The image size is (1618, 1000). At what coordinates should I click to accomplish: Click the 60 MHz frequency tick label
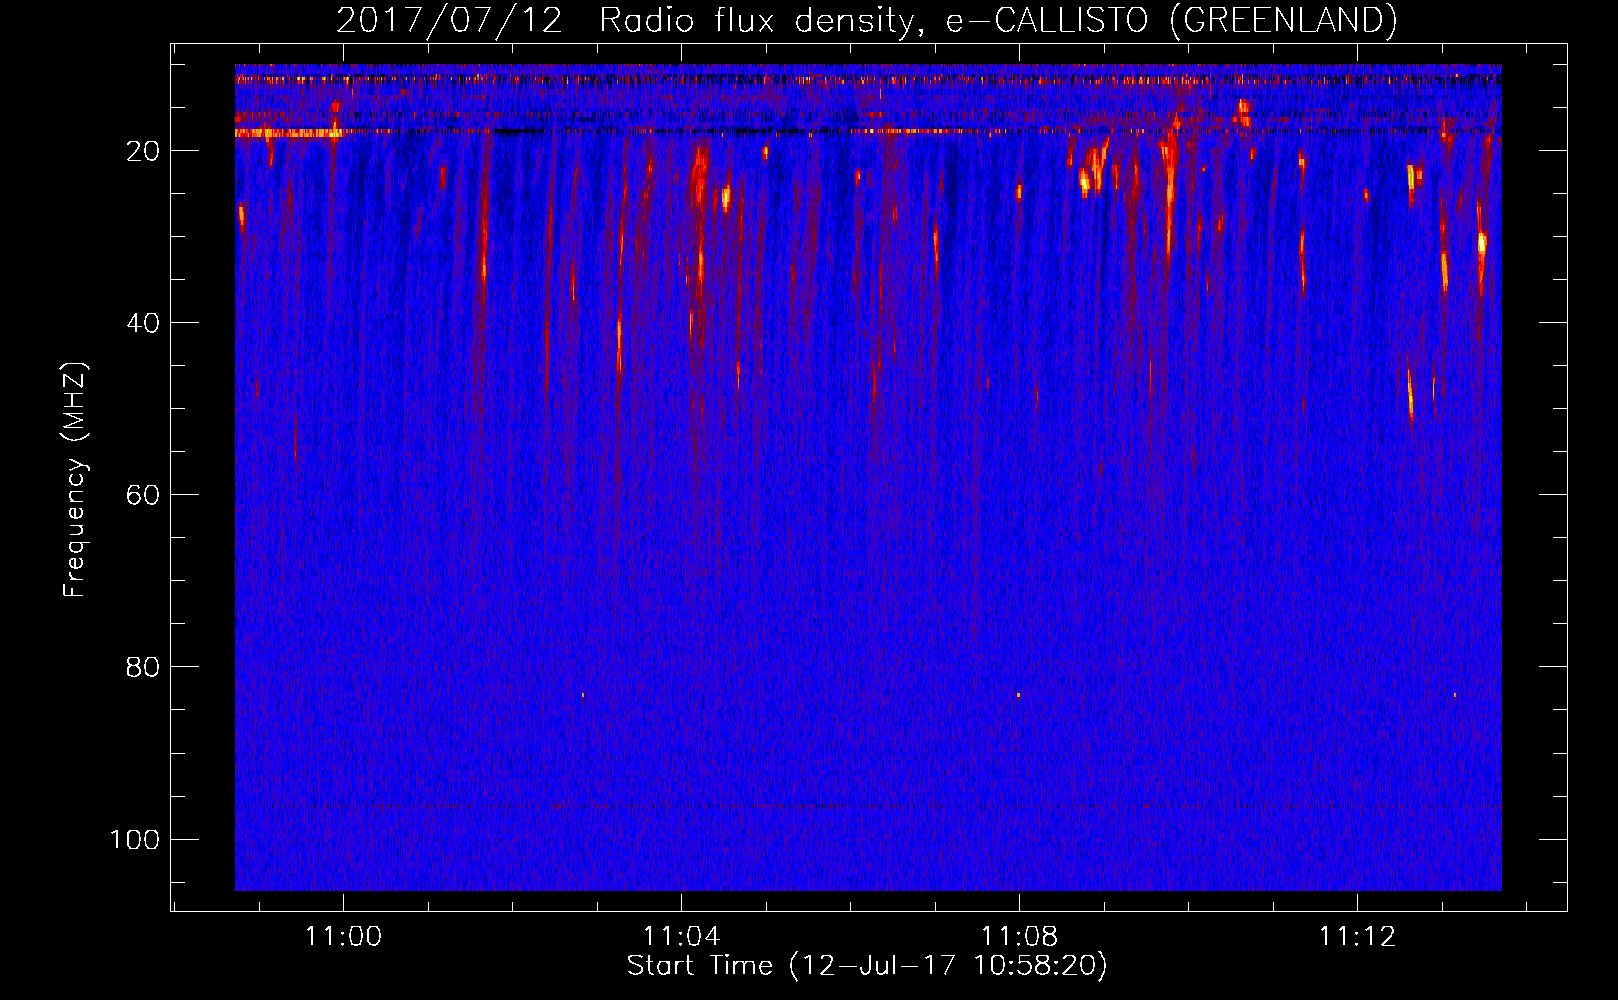pos(143,495)
